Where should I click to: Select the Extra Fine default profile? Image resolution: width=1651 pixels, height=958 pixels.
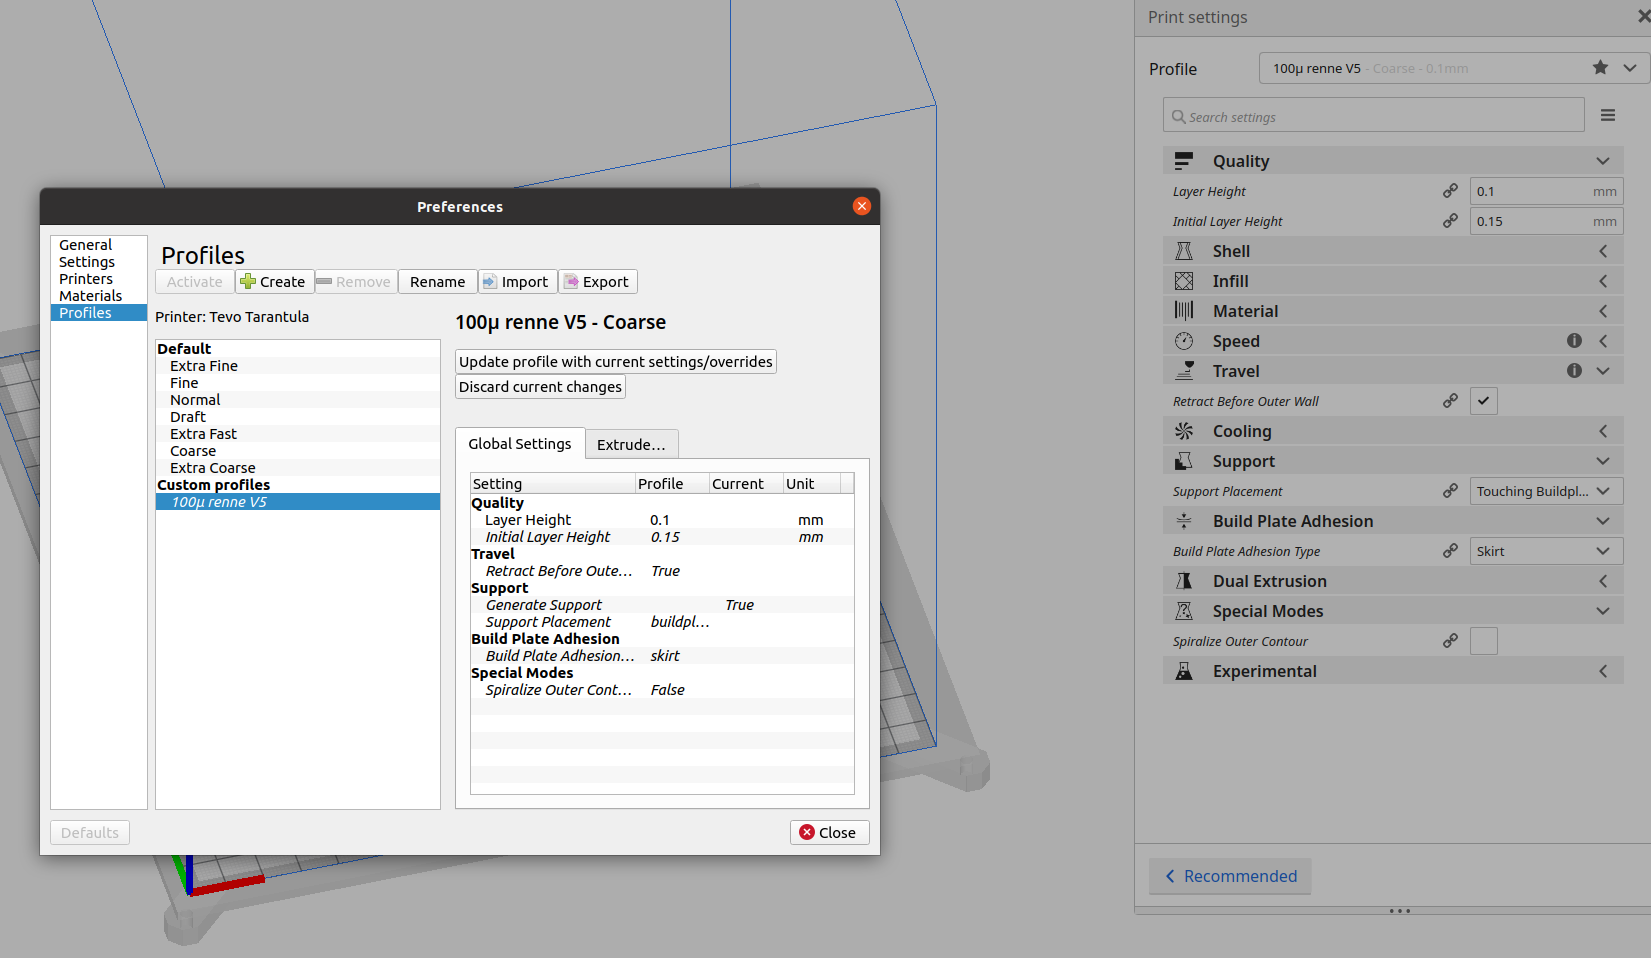click(x=298, y=366)
